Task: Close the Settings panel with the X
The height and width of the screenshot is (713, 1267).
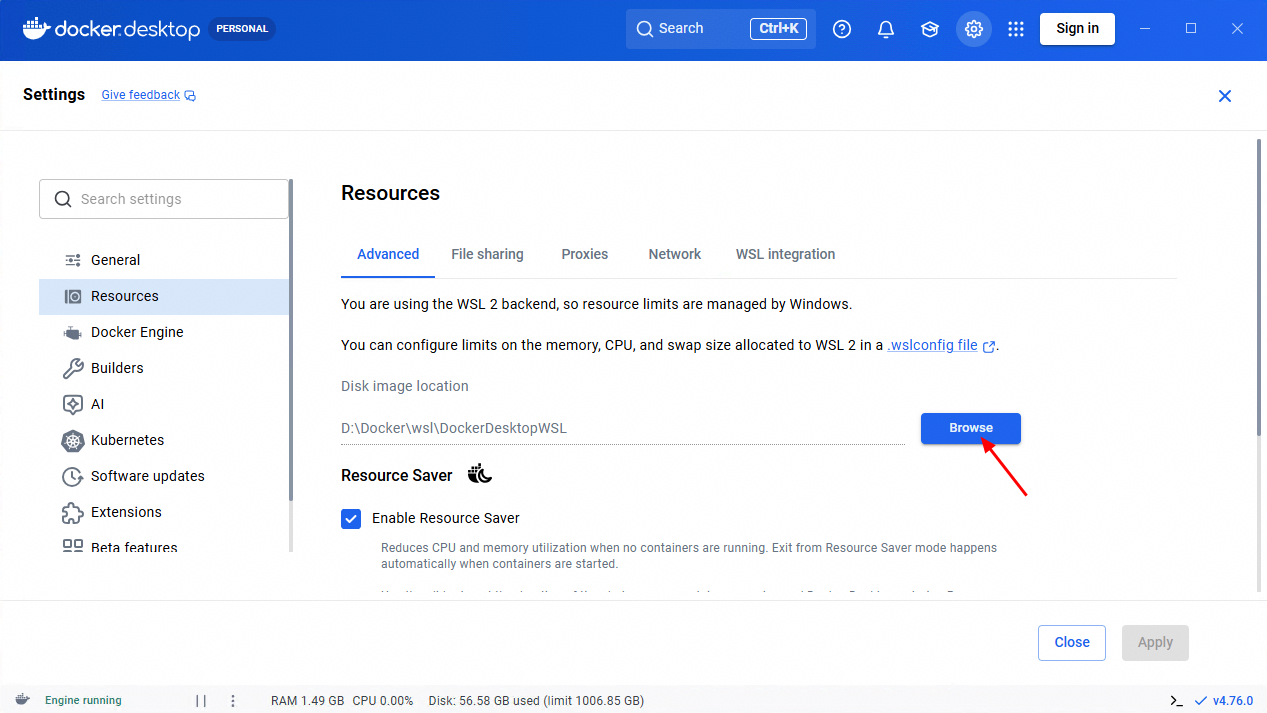Action: point(1225,96)
